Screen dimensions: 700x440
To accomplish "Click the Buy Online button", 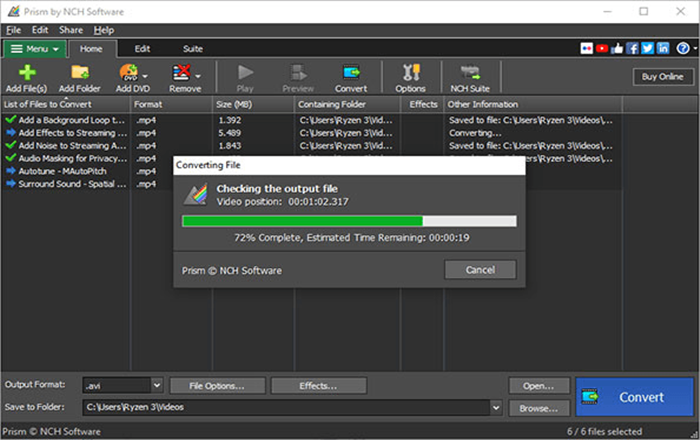I will [x=663, y=77].
